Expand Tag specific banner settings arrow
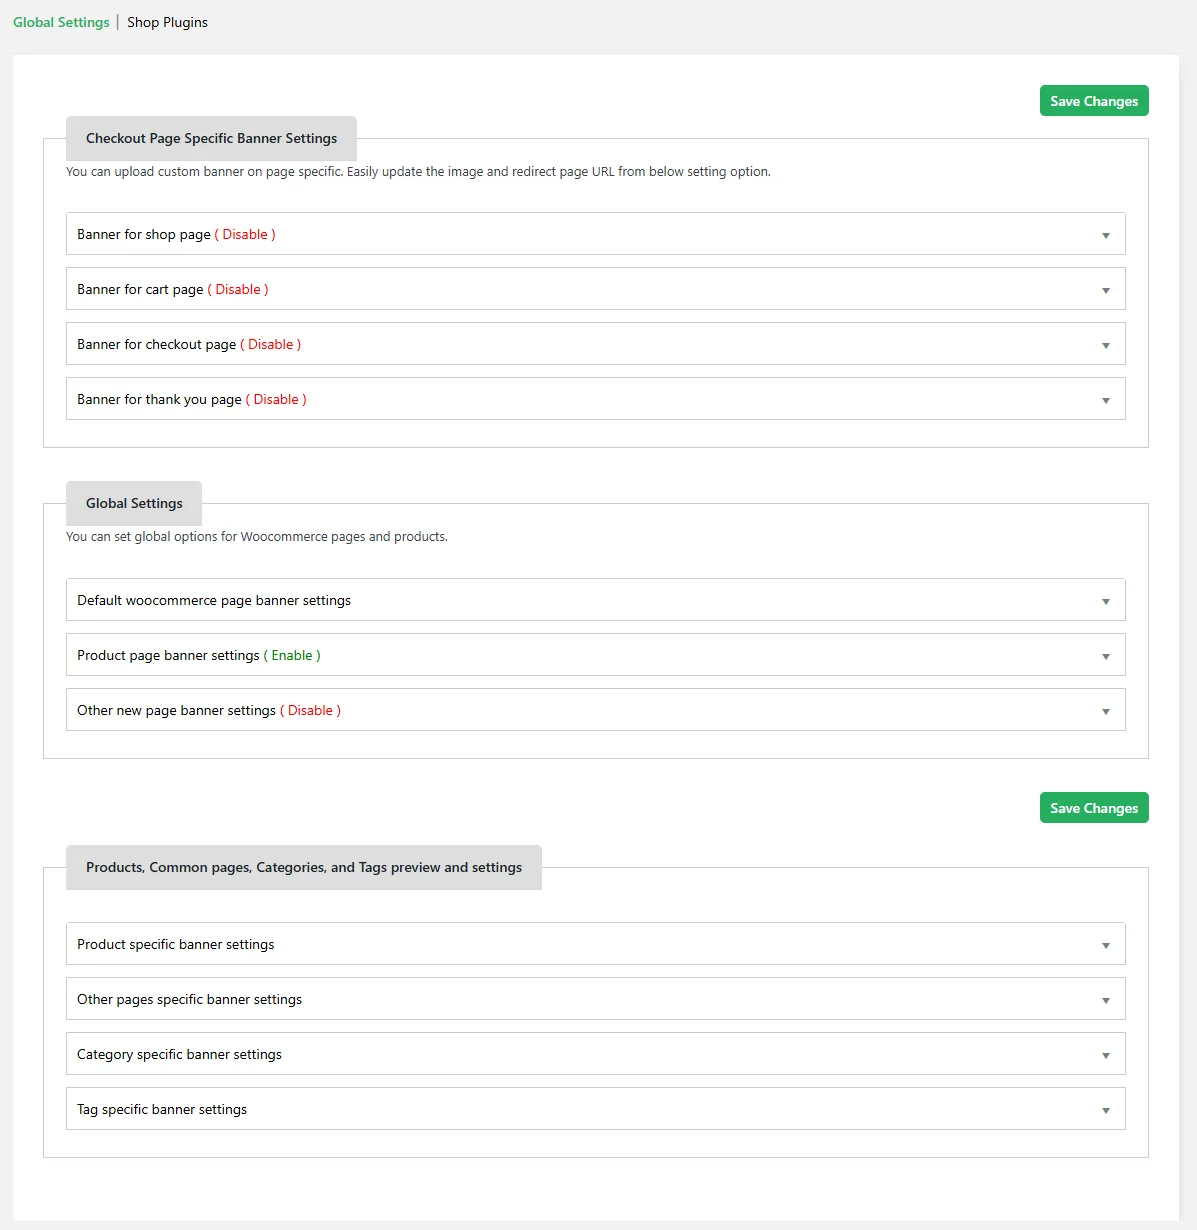Viewport: 1197px width, 1230px height. 1106,1110
